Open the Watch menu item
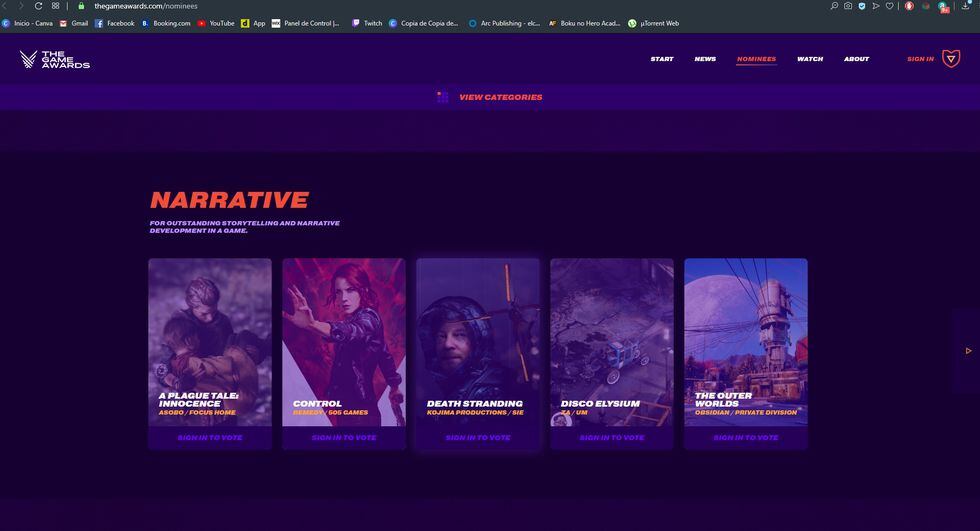980x531 pixels. [x=809, y=59]
